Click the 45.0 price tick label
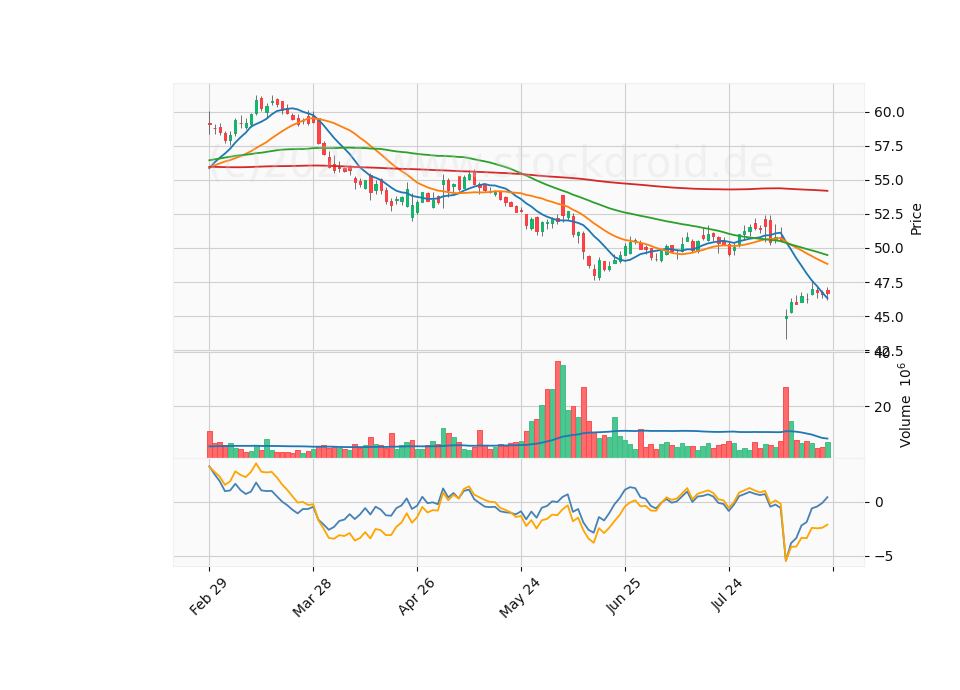960x690 pixels. (x=889, y=317)
